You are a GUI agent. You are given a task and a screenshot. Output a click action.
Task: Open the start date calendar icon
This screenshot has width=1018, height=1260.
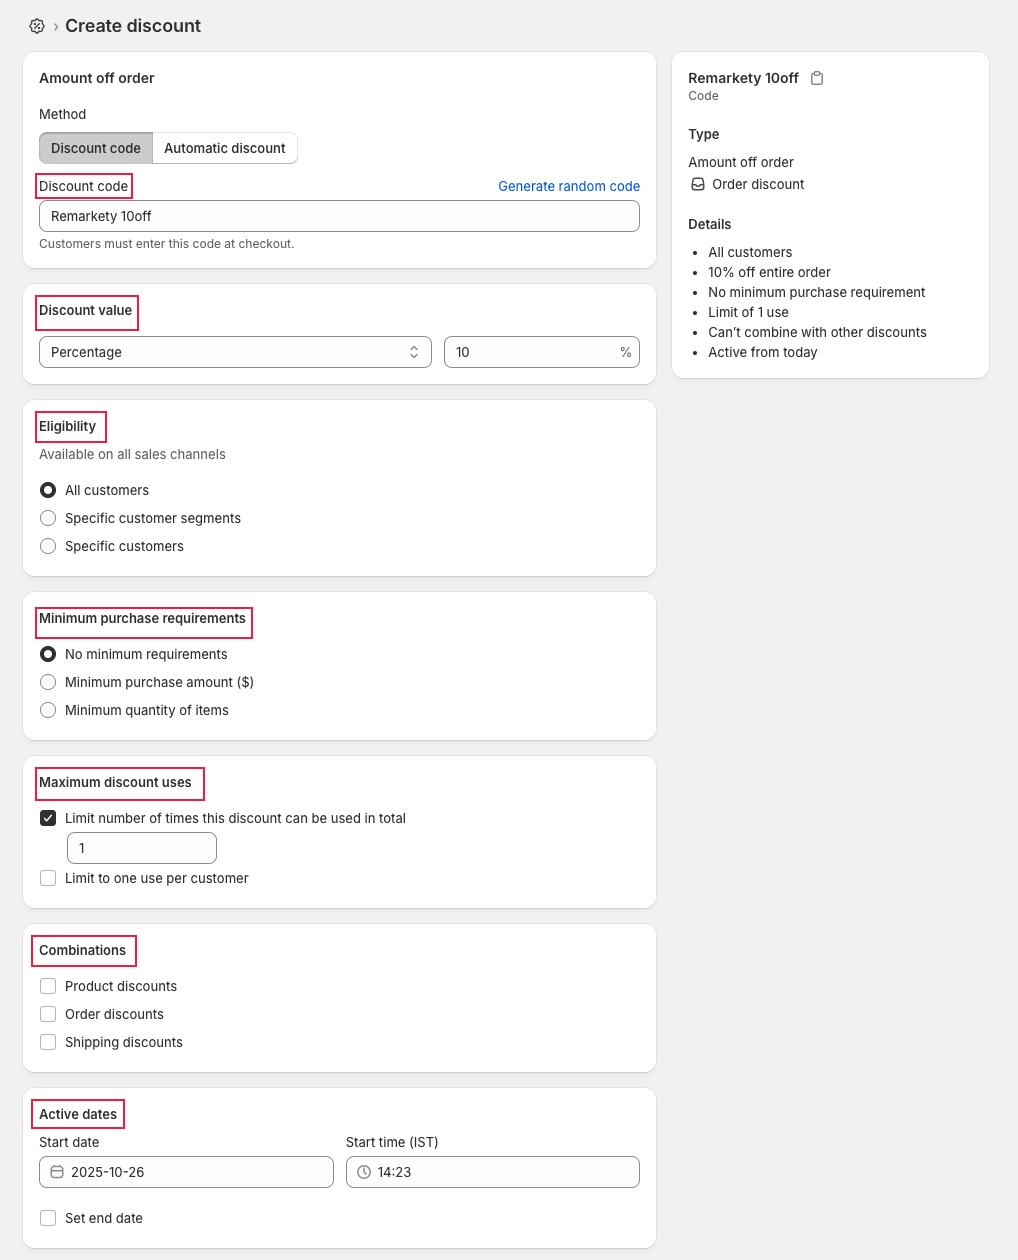coord(57,1172)
